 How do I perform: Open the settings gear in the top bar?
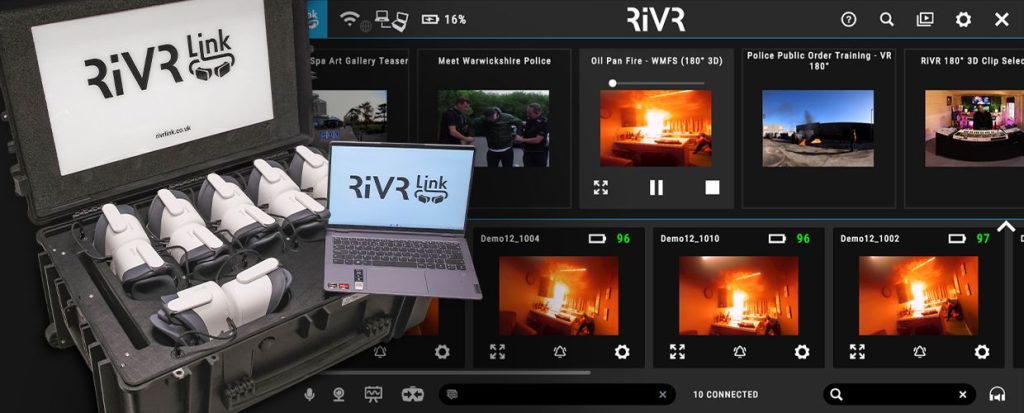tap(963, 20)
